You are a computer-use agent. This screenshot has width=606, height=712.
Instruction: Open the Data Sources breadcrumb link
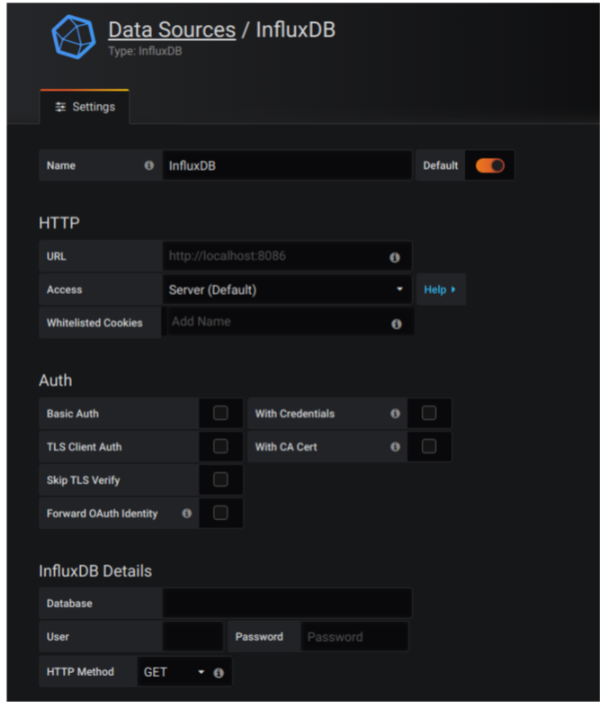pos(172,30)
